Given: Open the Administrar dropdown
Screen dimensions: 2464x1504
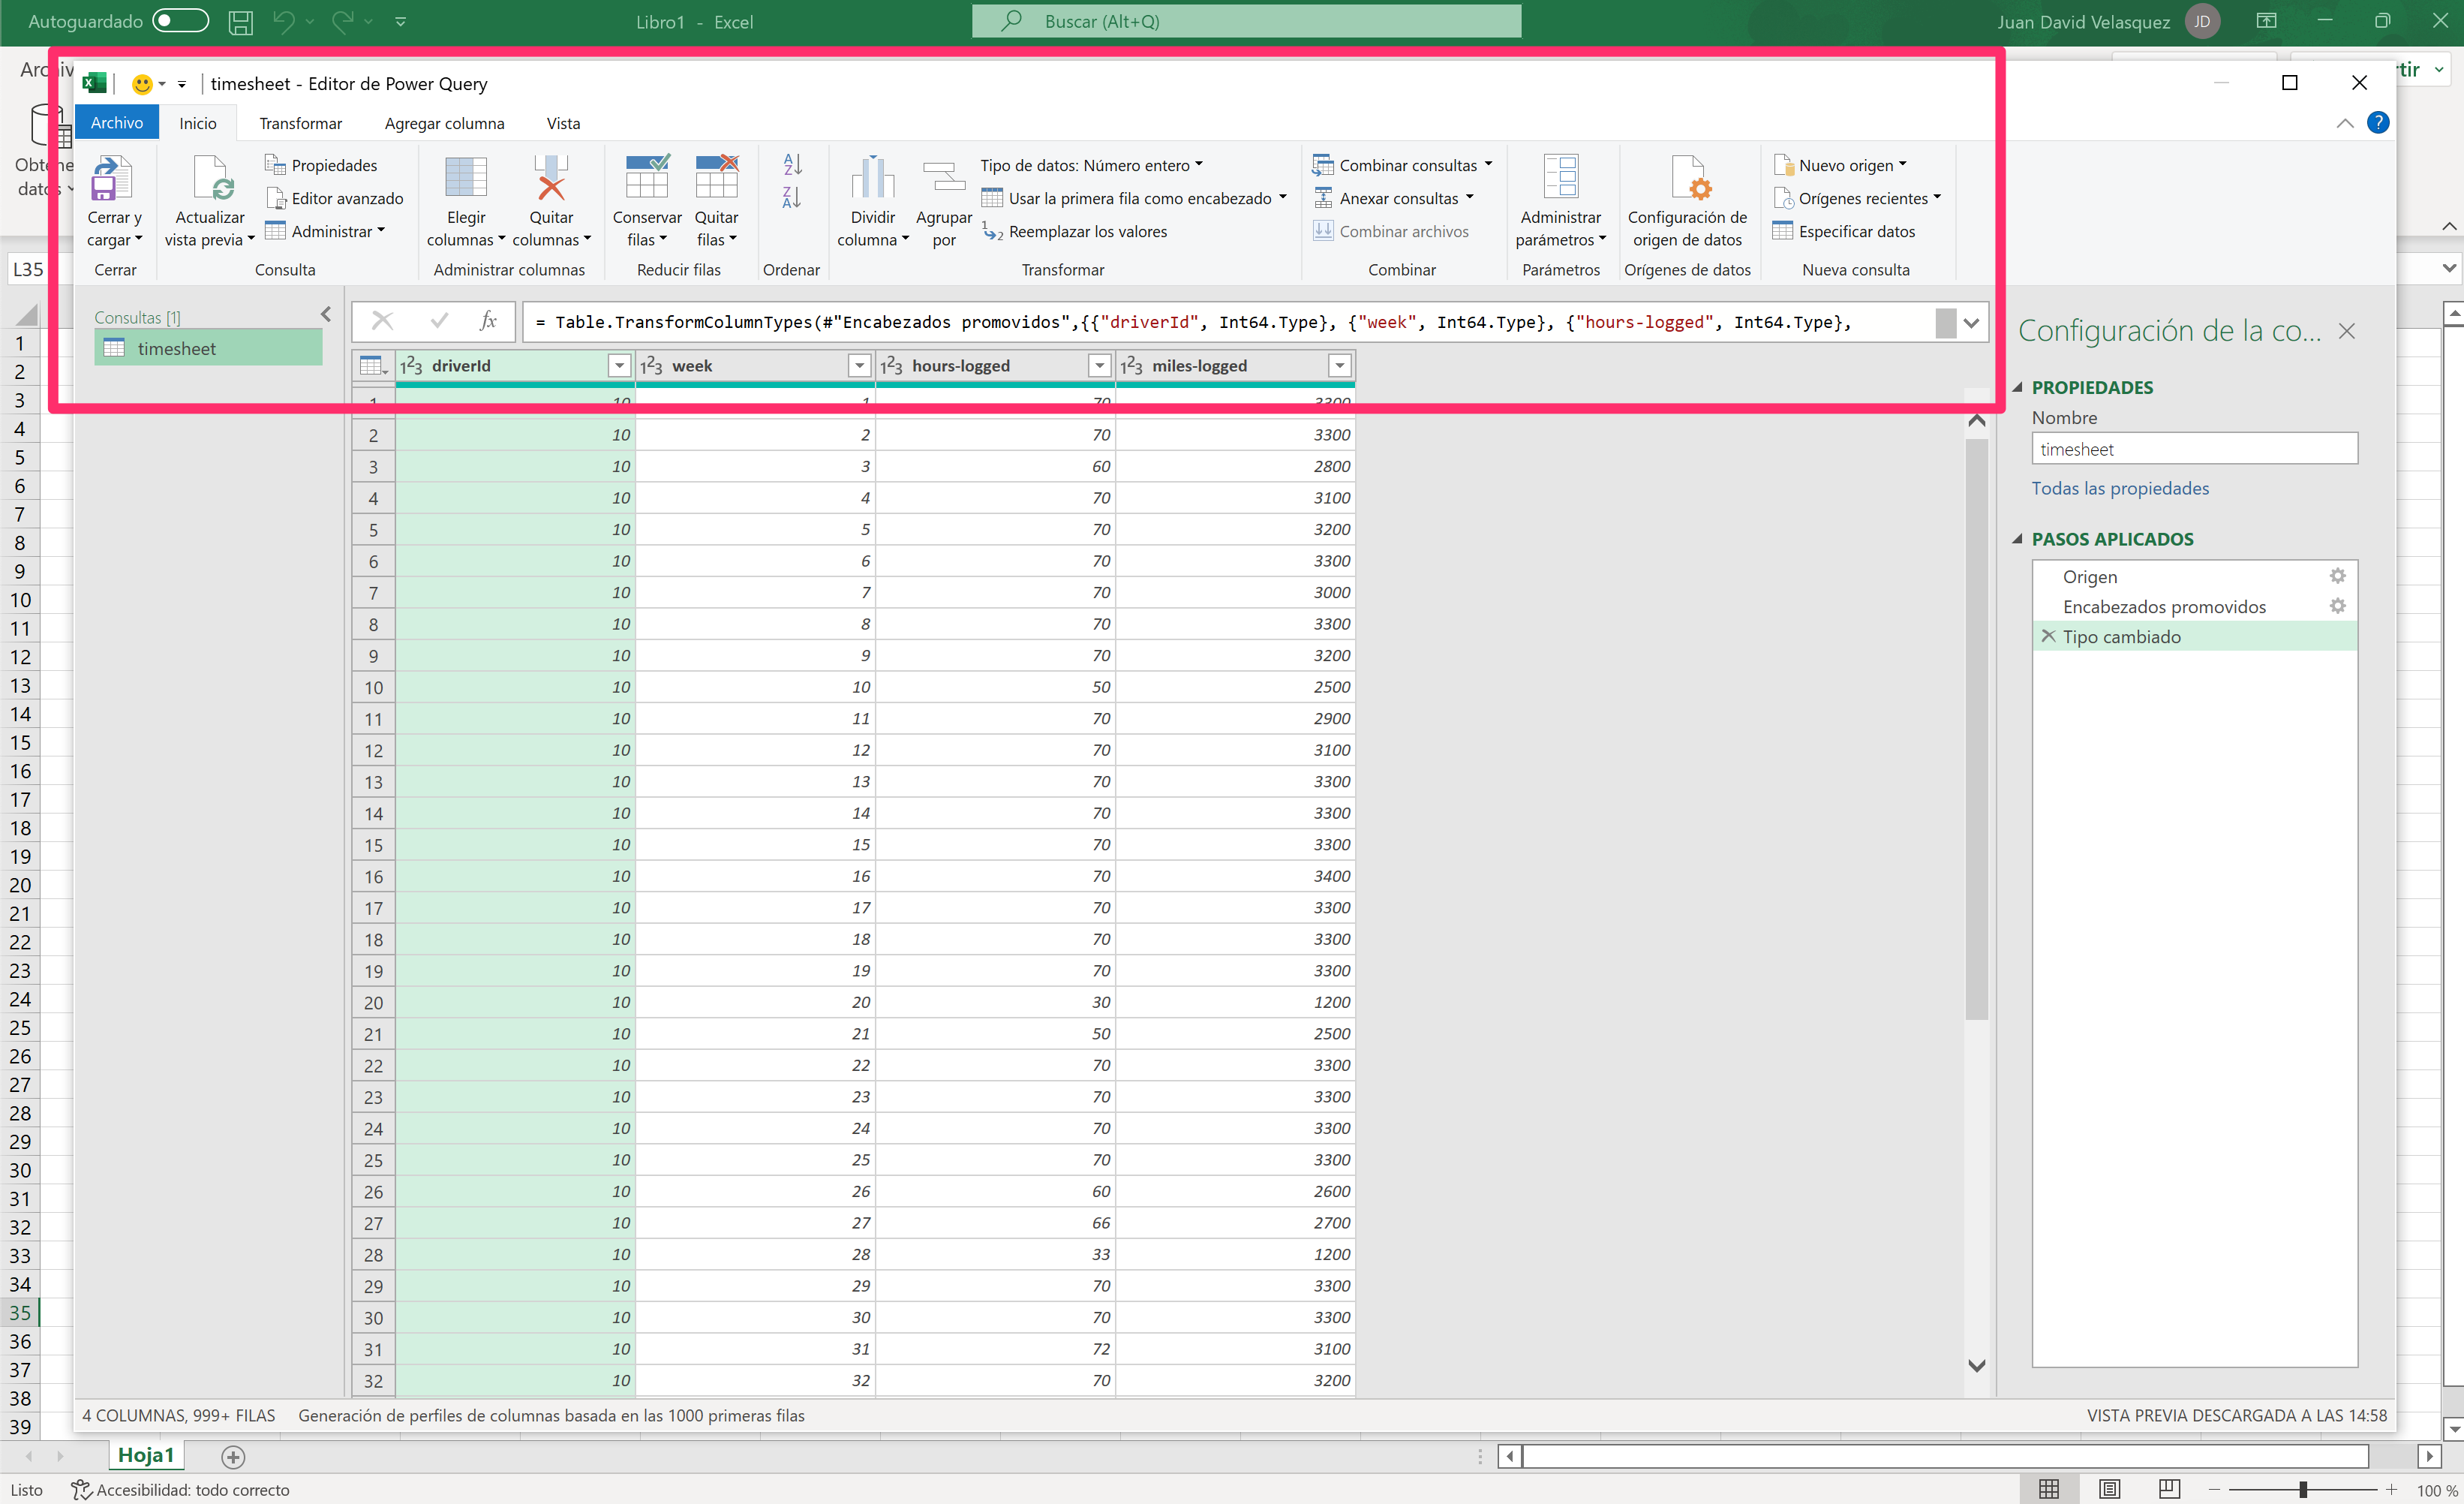Looking at the screenshot, I should pyautogui.click(x=324, y=231).
